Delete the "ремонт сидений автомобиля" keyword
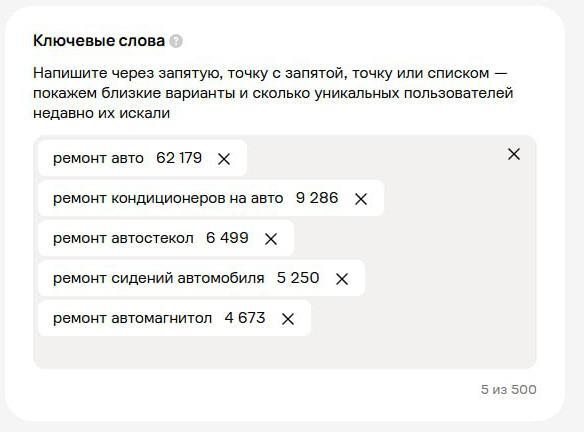This screenshot has height=432, width=584. click(x=342, y=279)
